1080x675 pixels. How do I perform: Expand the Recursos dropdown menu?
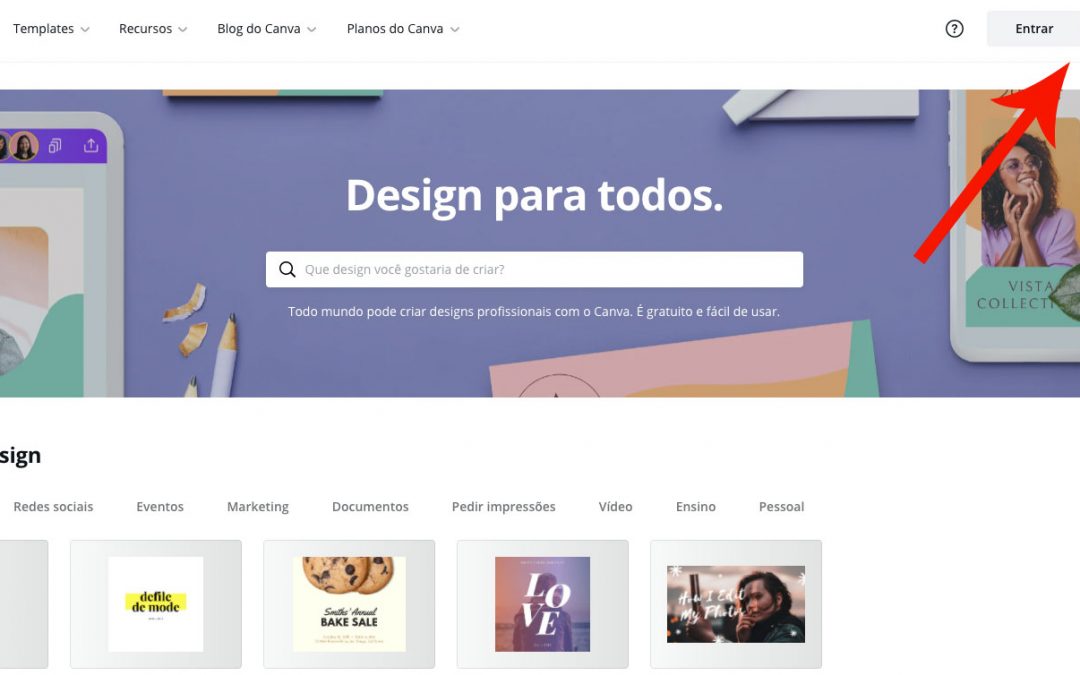(x=153, y=29)
